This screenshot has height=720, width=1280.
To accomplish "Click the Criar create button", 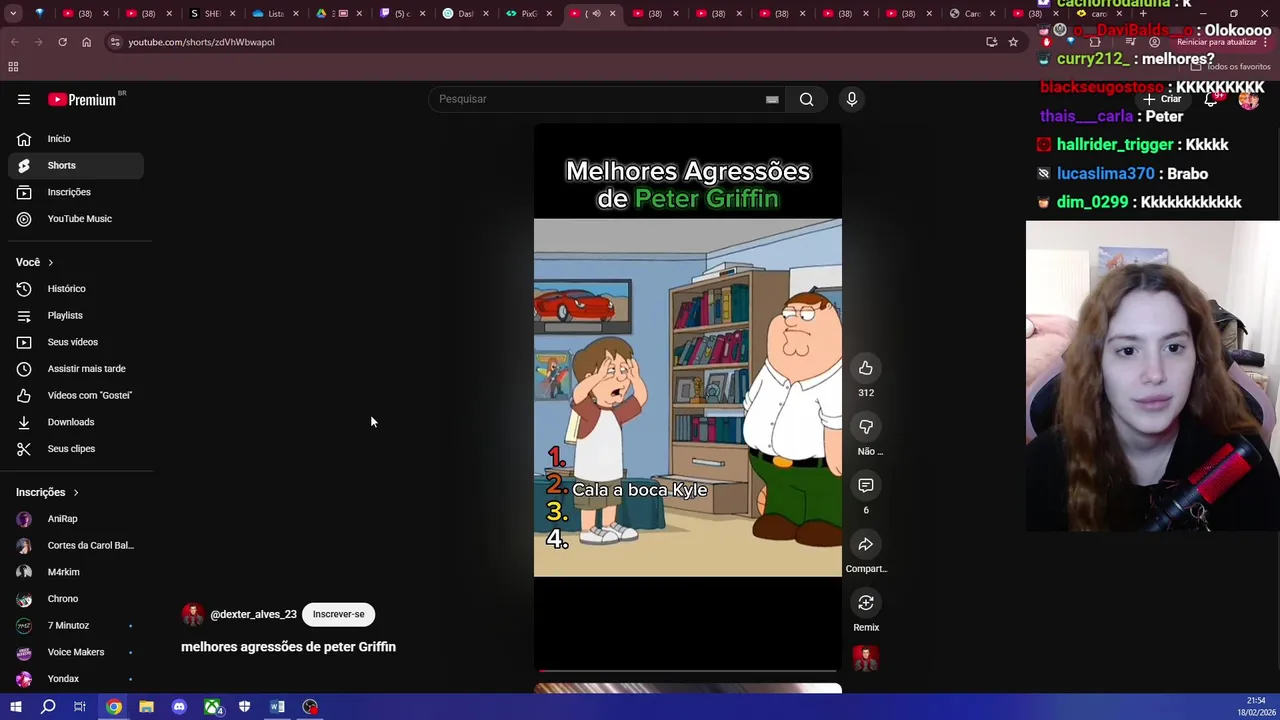I will [x=1163, y=99].
